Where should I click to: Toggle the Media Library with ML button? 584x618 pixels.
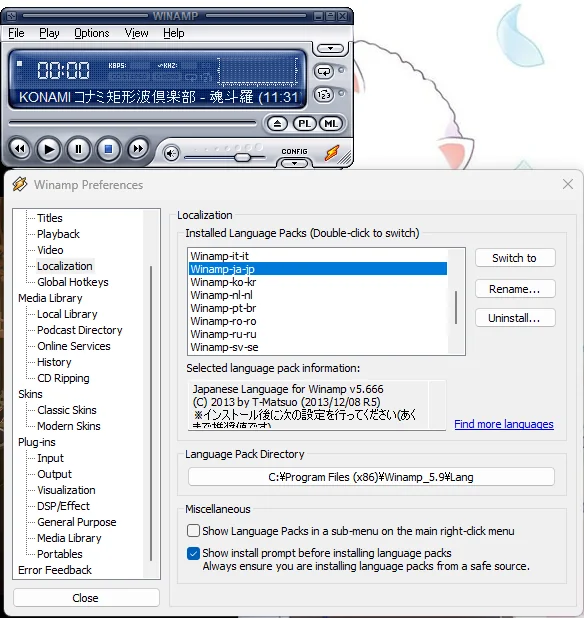331,124
